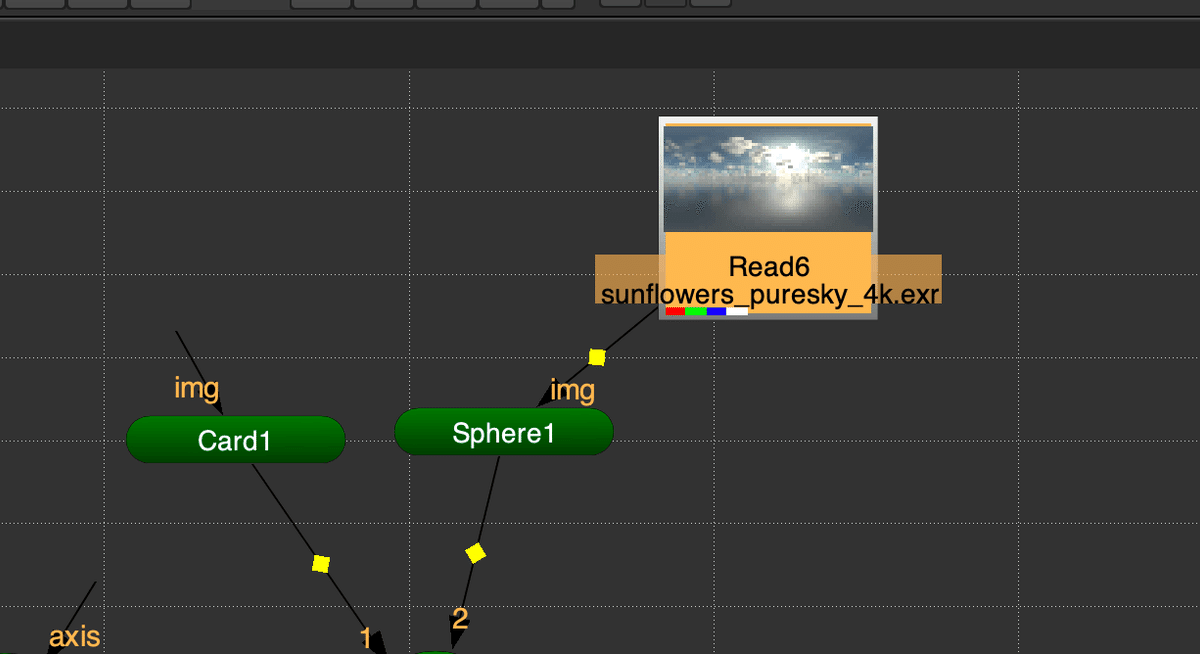Select the Card1 geometry node
Image resolution: width=1200 pixels, height=654 pixels.
(235, 439)
